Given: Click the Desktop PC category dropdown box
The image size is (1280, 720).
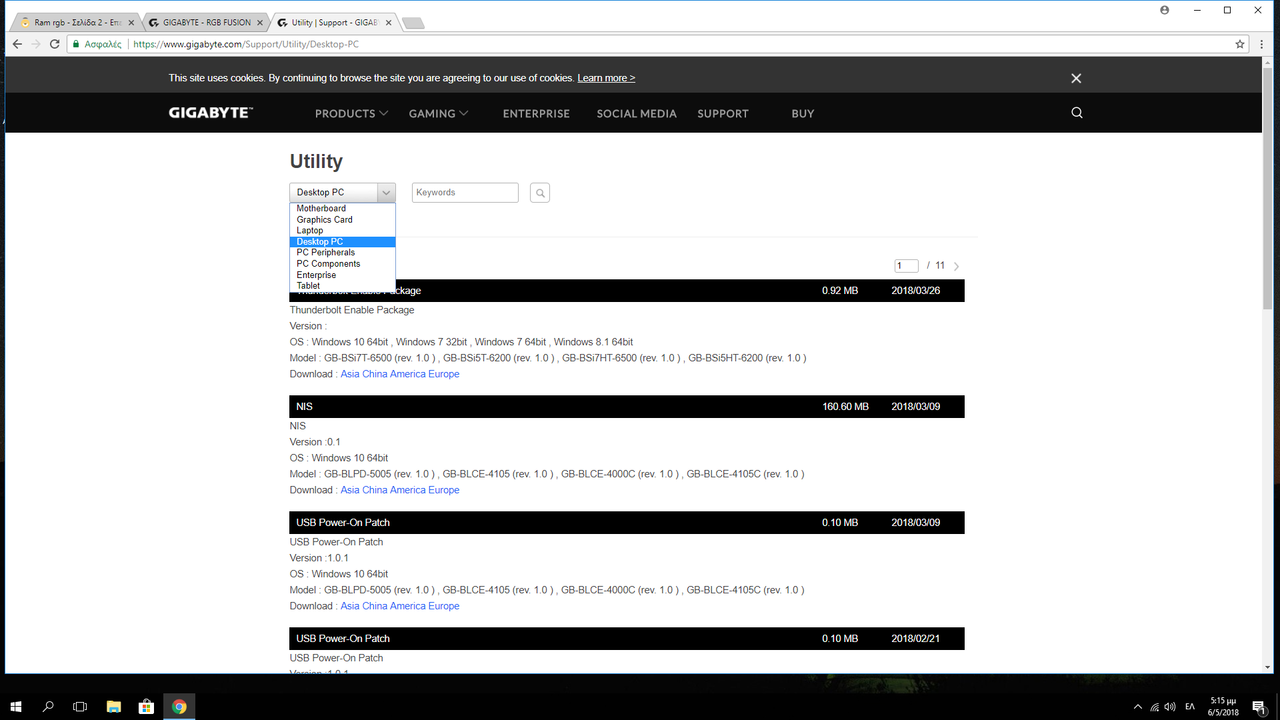Looking at the screenshot, I should pos(342,192).
